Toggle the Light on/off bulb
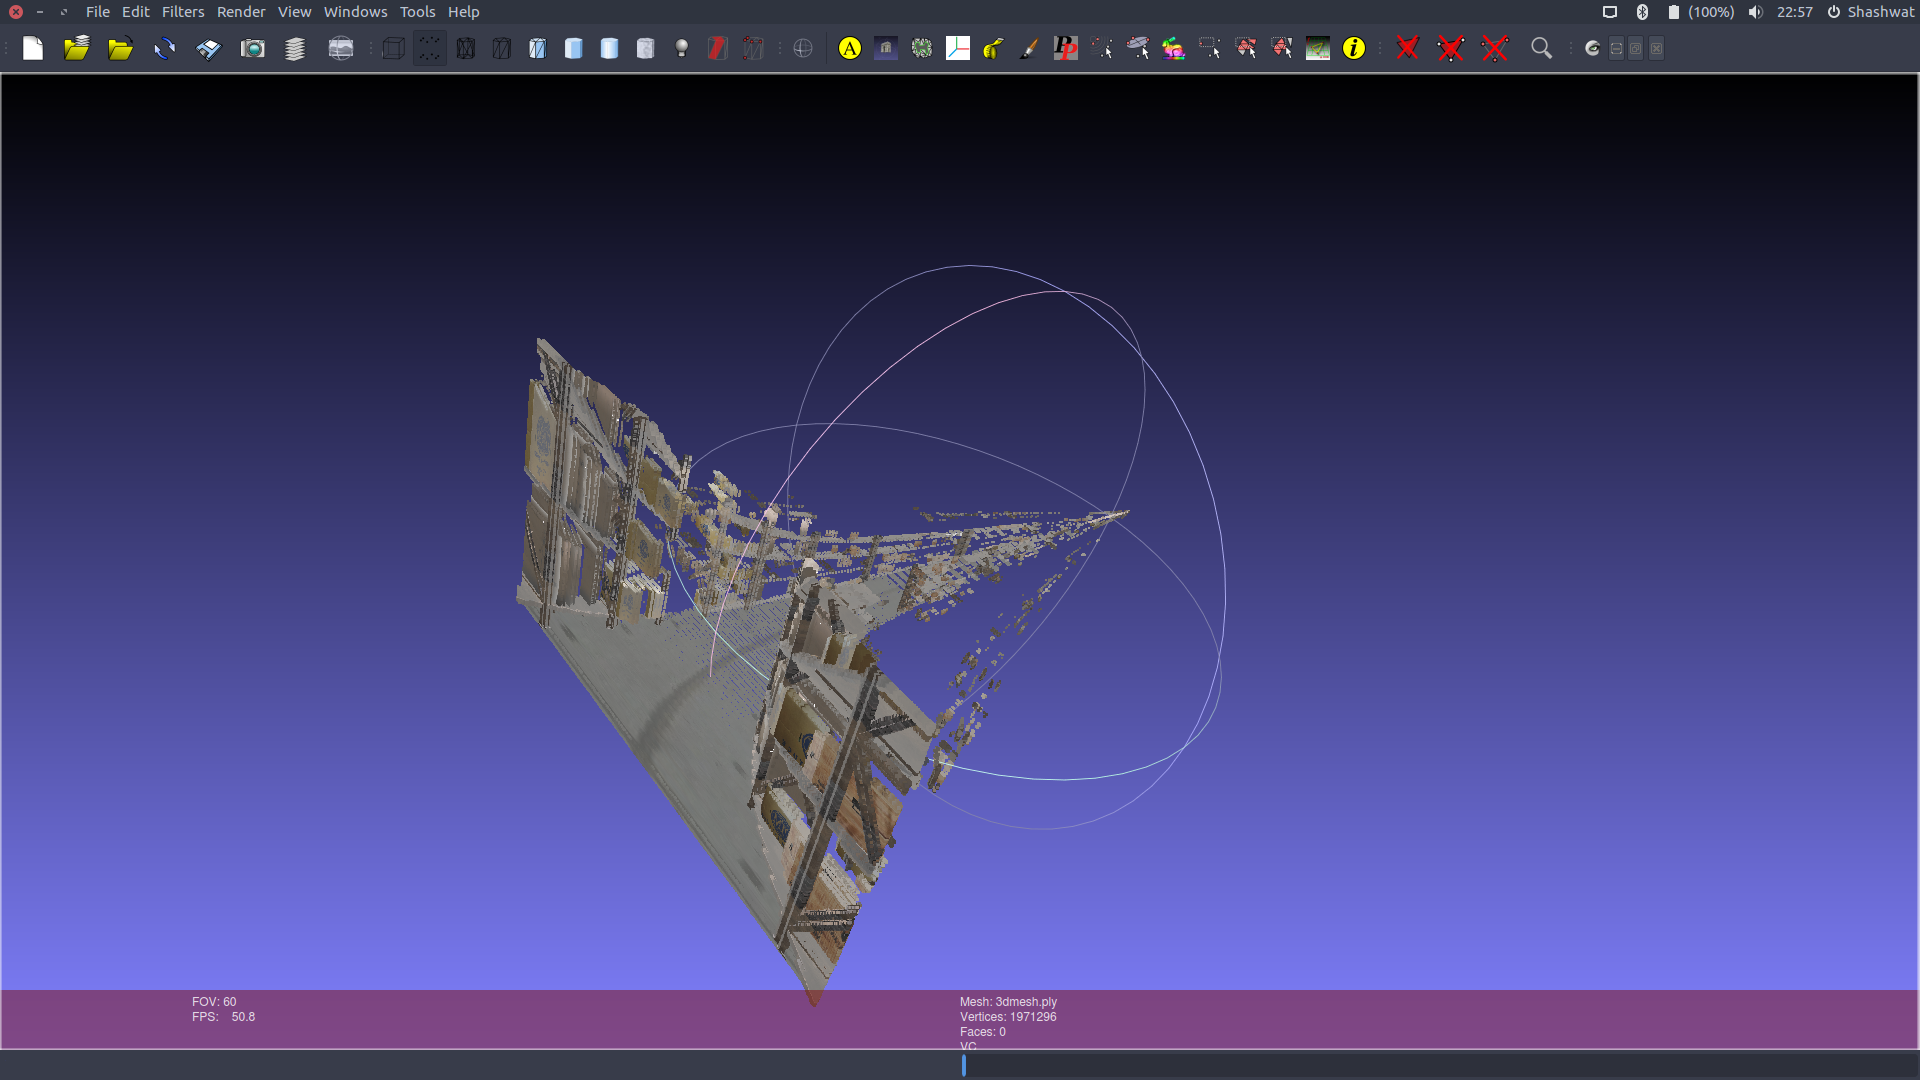Viewport: 1920px width, 1080px height. point(682,48)
